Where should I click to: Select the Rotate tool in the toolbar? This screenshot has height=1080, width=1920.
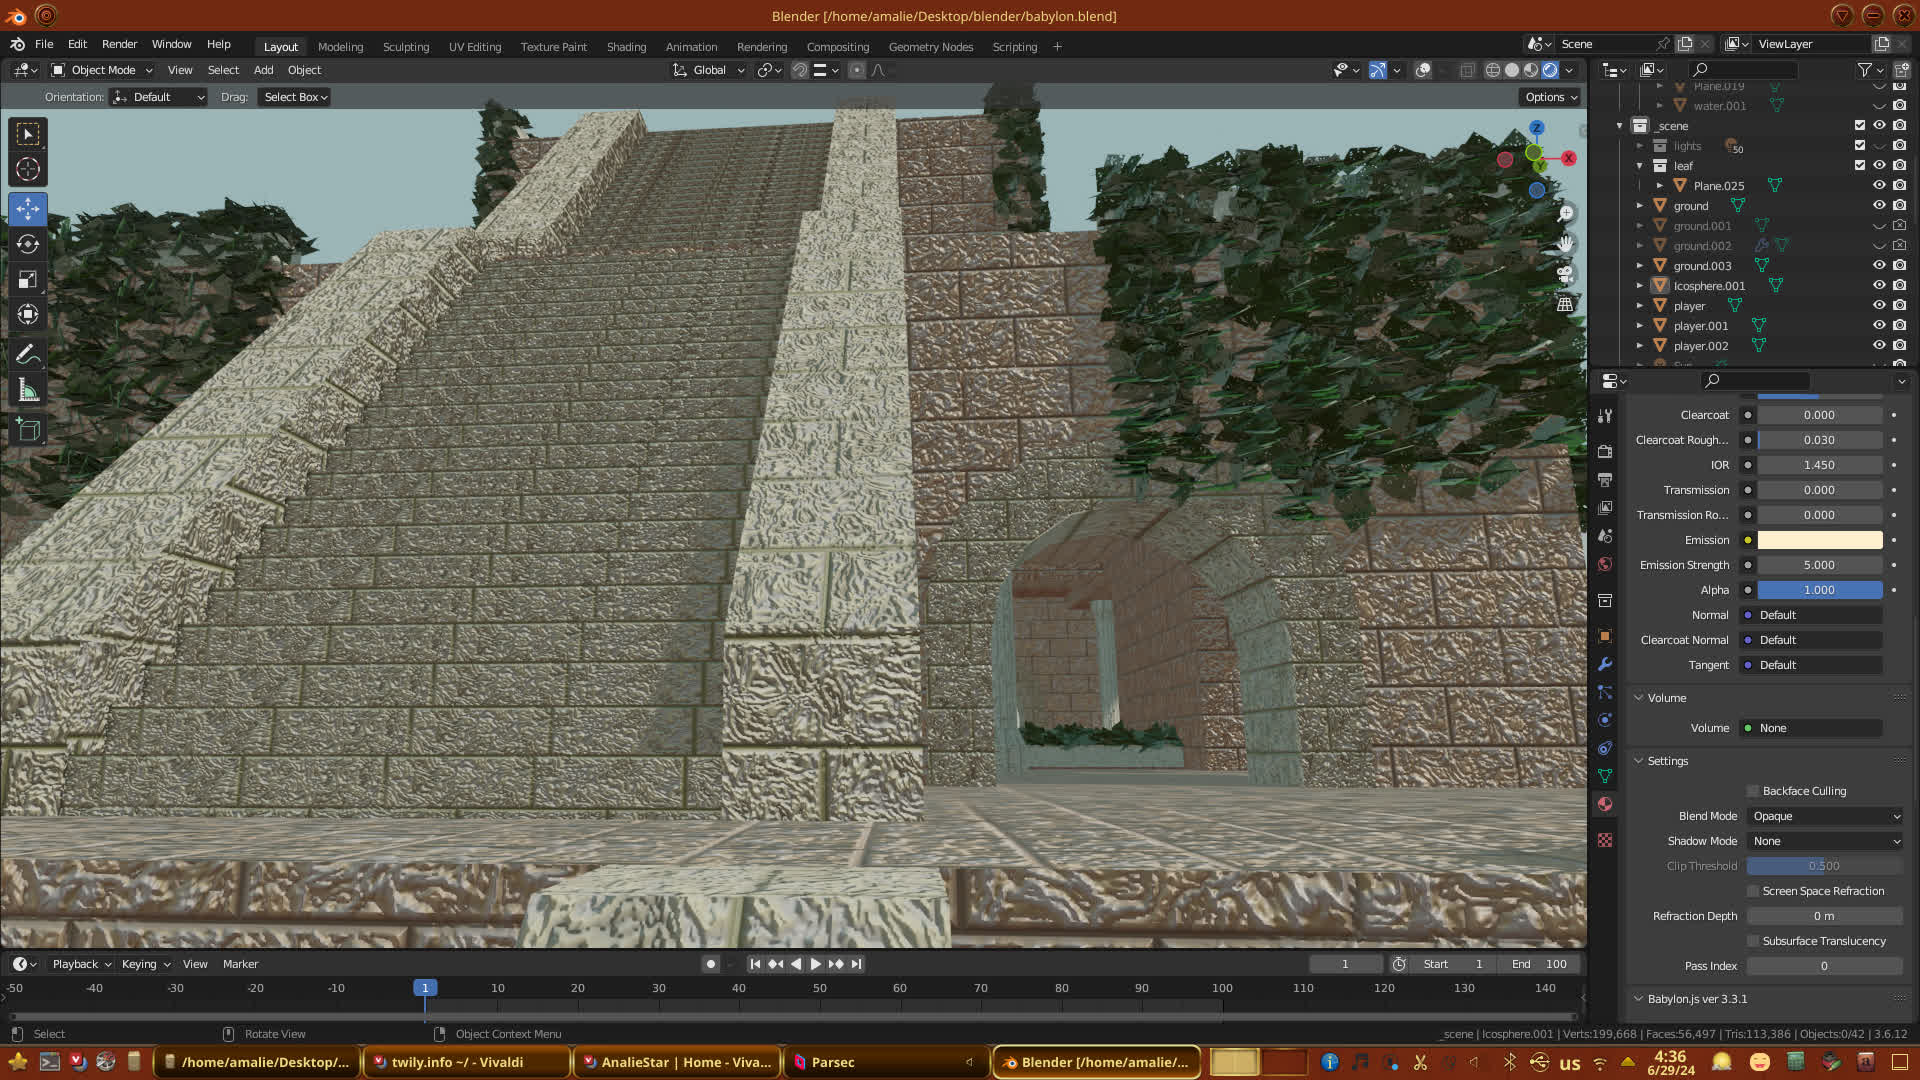pos(28,244)
